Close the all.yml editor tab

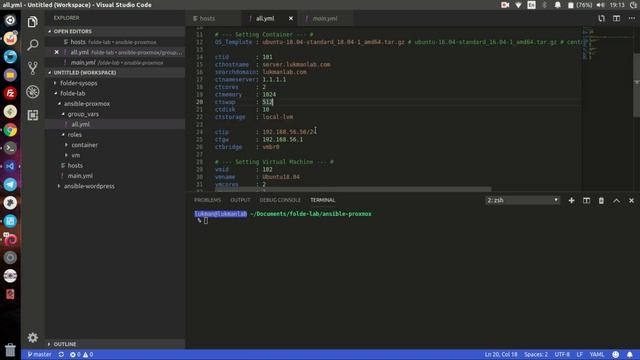point(291,18)
